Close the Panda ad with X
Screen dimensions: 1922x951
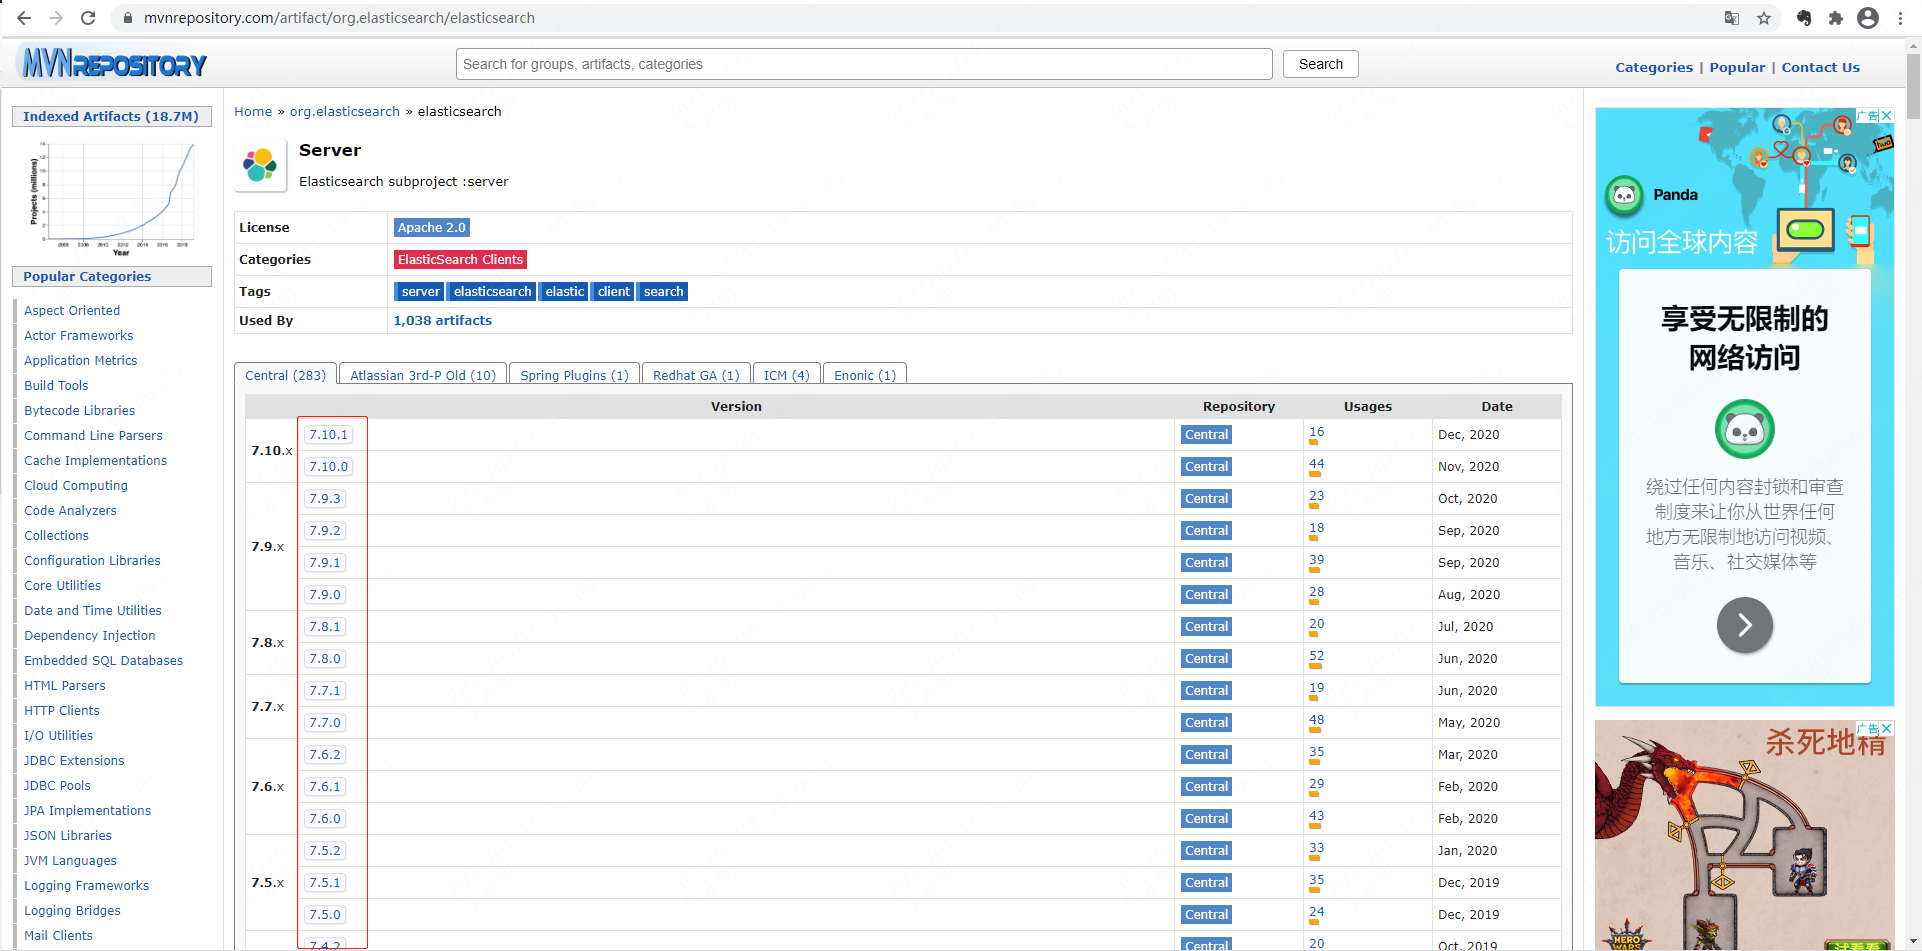click(1887, 115)
